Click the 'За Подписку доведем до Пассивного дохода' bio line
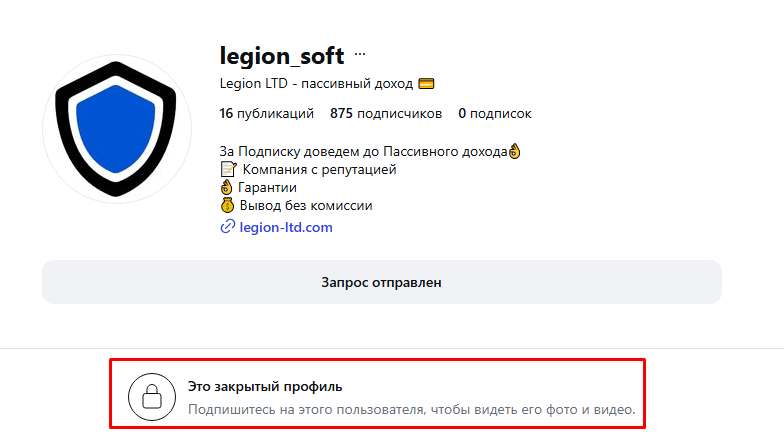 [x=364, y=152]
